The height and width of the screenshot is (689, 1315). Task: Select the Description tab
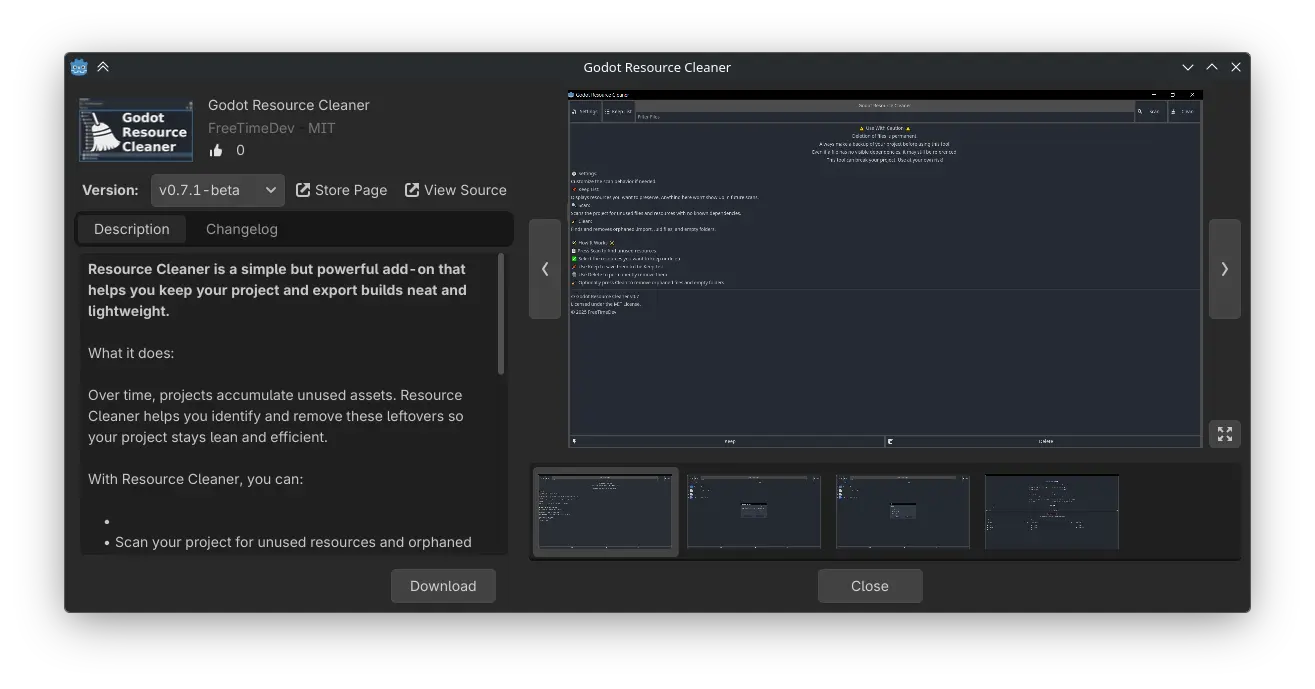pos(131,228)
